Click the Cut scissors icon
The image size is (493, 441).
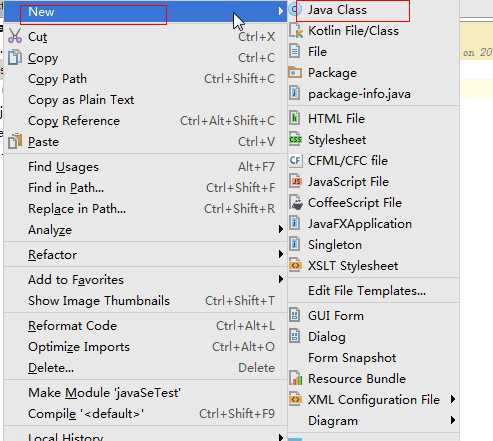[x=15, y=36]
